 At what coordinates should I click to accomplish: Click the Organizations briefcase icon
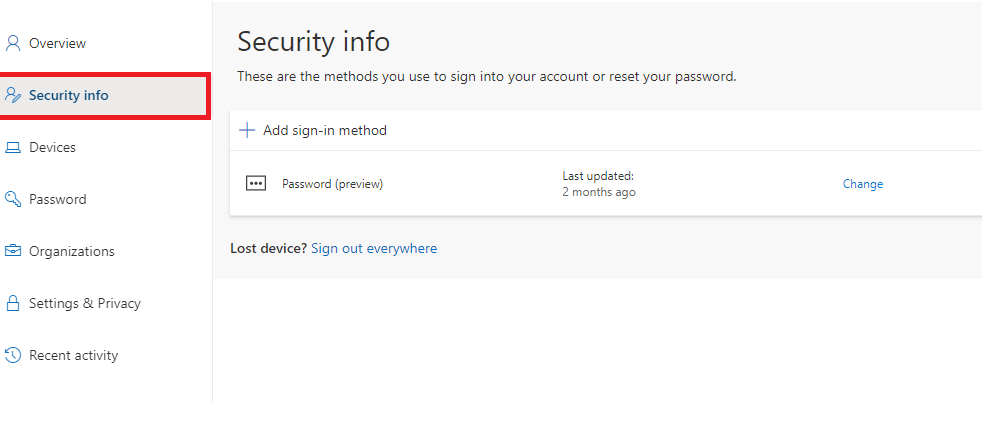click(x=13, y=251)
